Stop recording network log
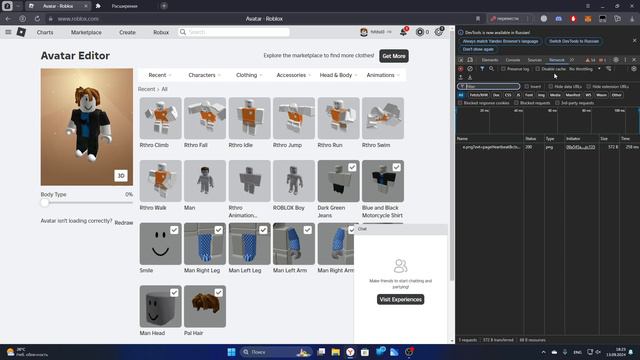 [461, 69]
